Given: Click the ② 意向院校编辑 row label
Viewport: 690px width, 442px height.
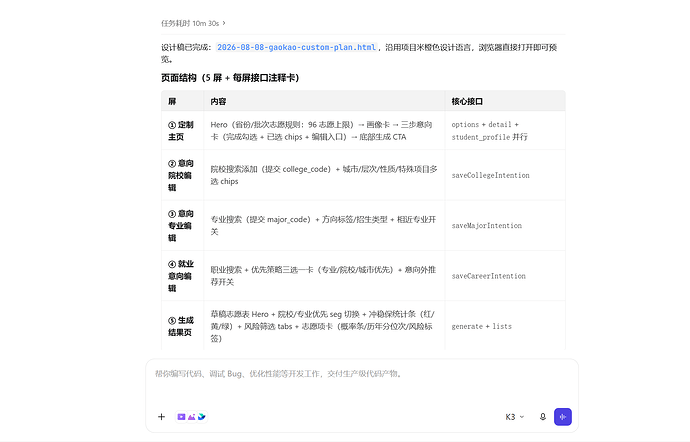Looking at the screenshot, I should [x=181, y=175].
